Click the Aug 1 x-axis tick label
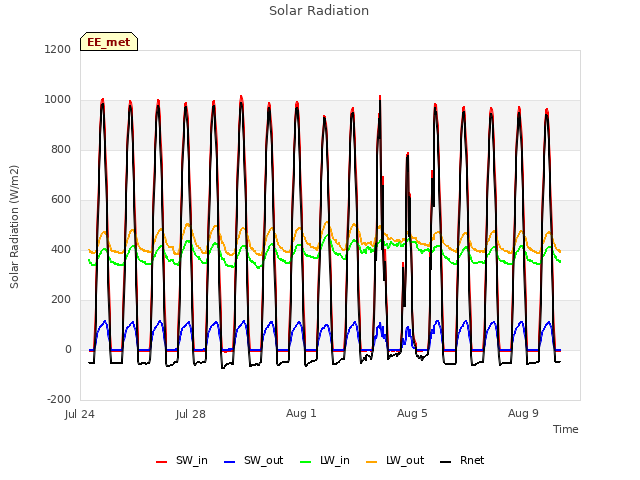The height and width of the screenshot is (480, 640). click(x=301, y=413)
